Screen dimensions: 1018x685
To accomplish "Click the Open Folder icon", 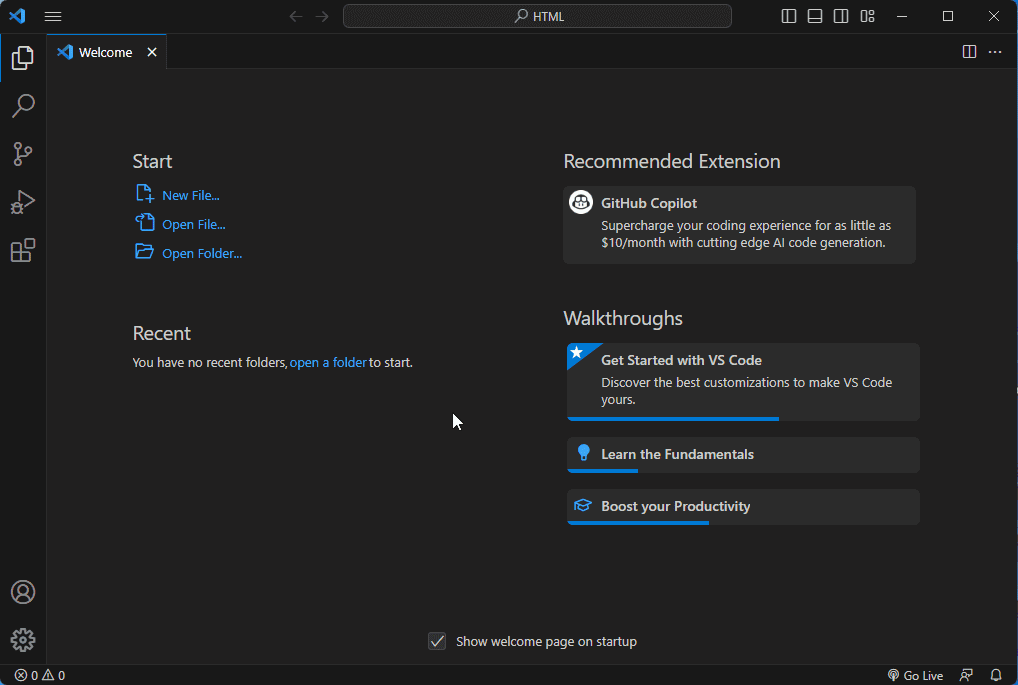I will 144,251.
